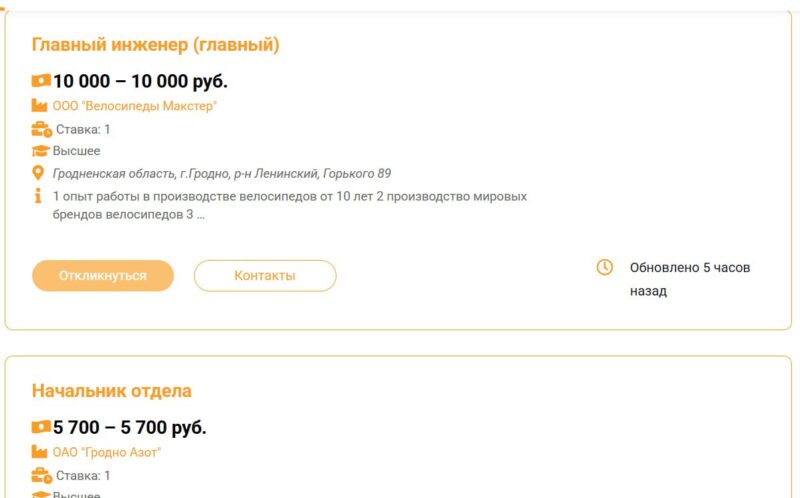
Task: Click the location pin icon by Гродненская область
Action: [39, 173]
